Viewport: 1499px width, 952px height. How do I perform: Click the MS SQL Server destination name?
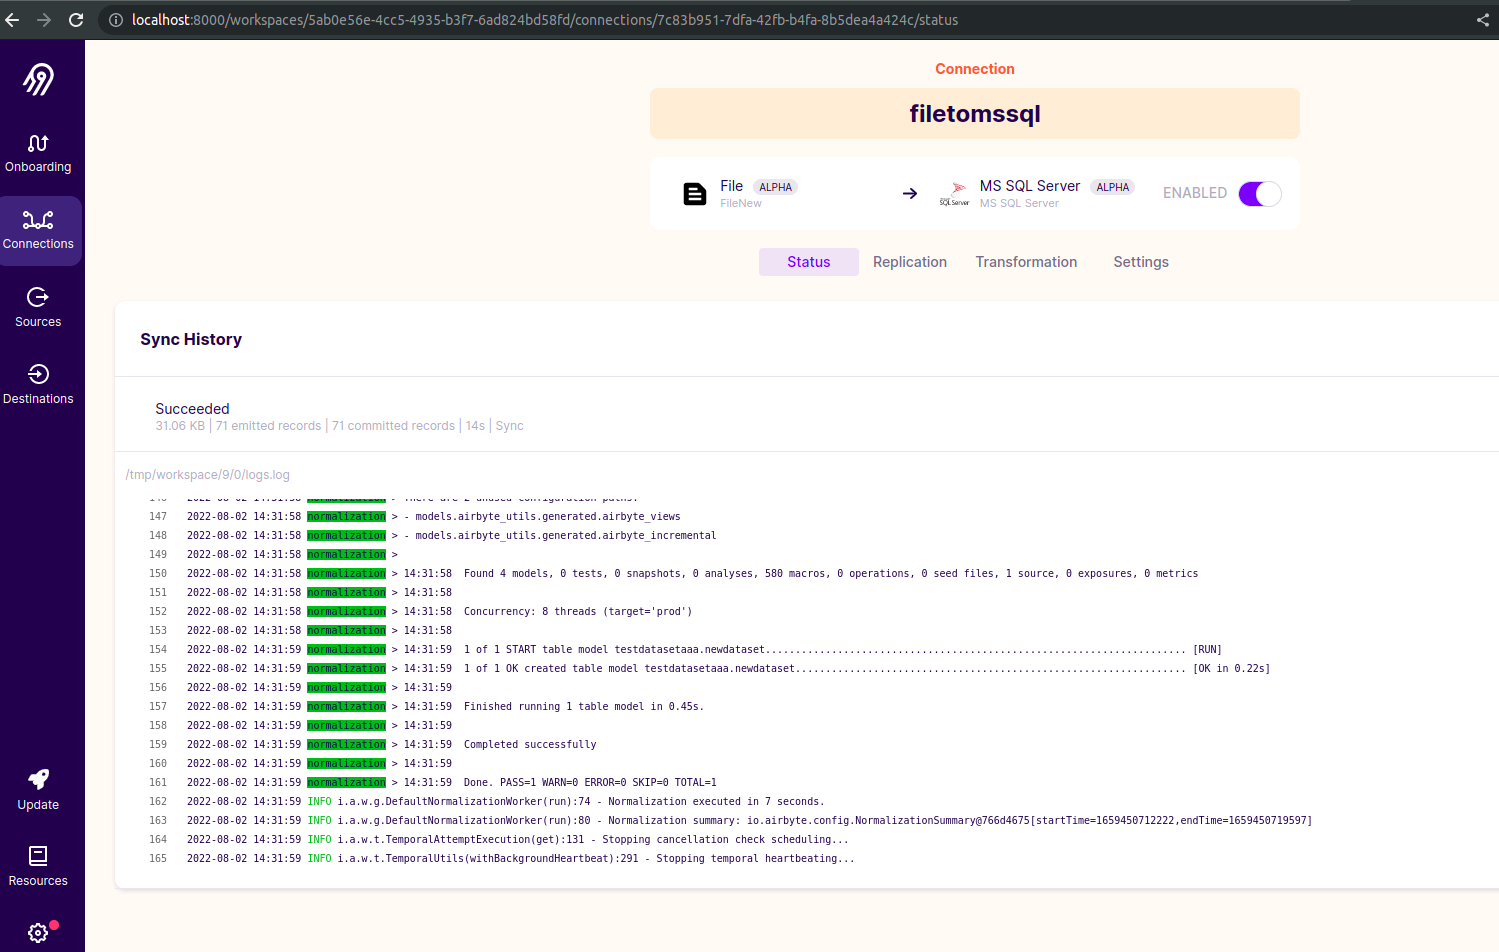click(1030, 186)
